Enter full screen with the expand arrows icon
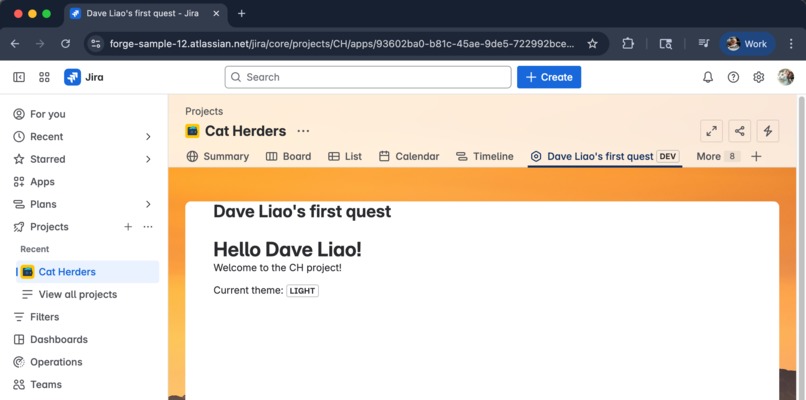 [x=711, y=131]
